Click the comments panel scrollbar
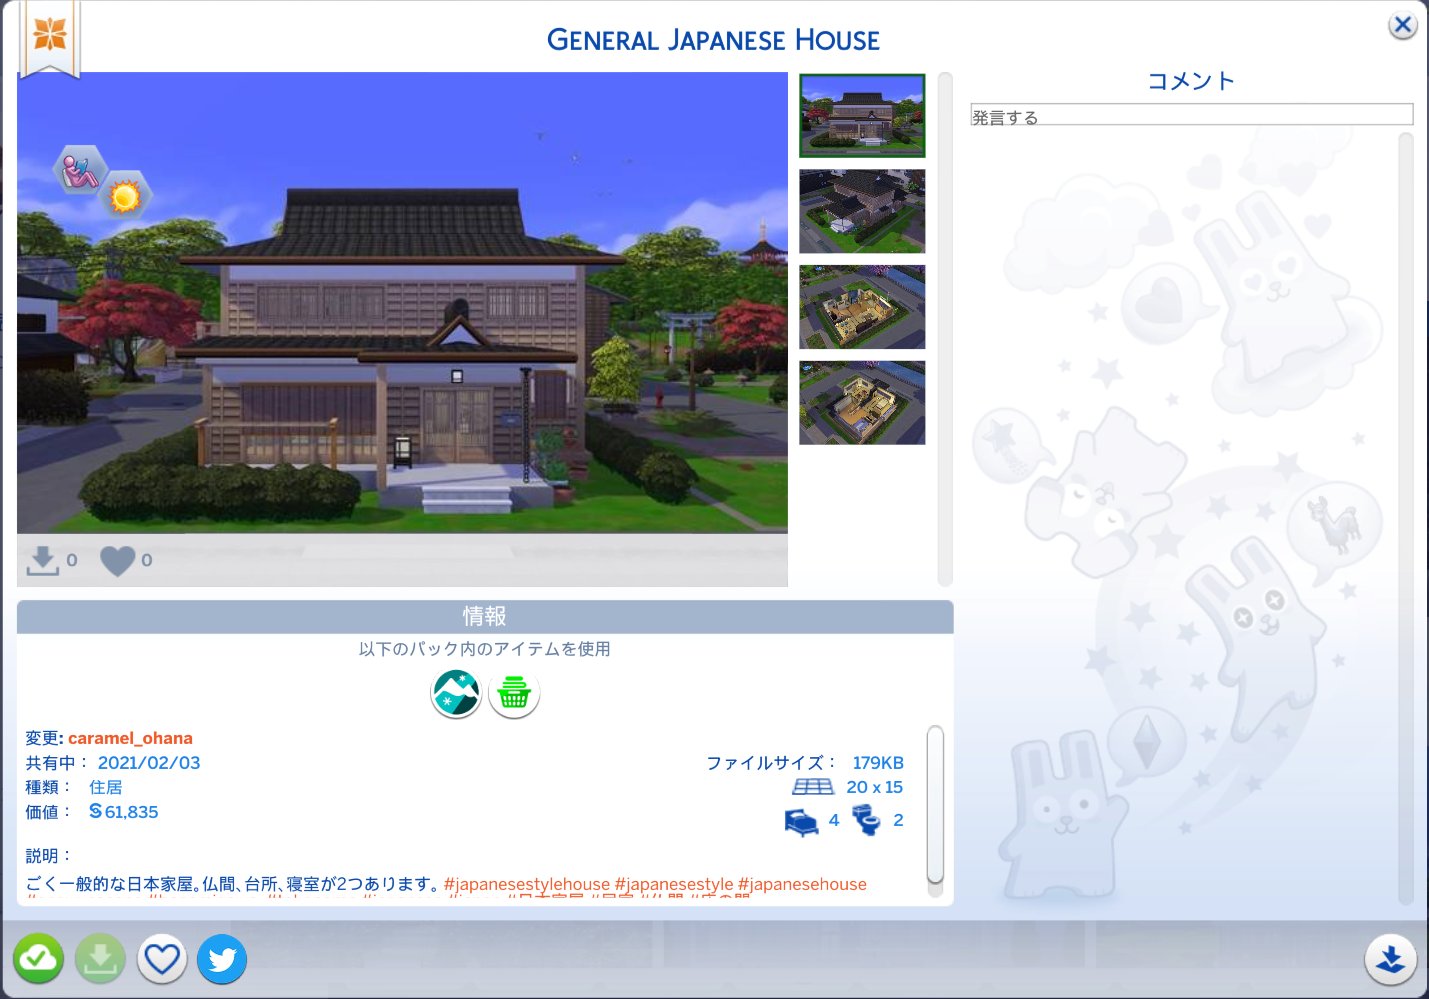Viewport: 1429px width, 999px height. (1406, 519)
